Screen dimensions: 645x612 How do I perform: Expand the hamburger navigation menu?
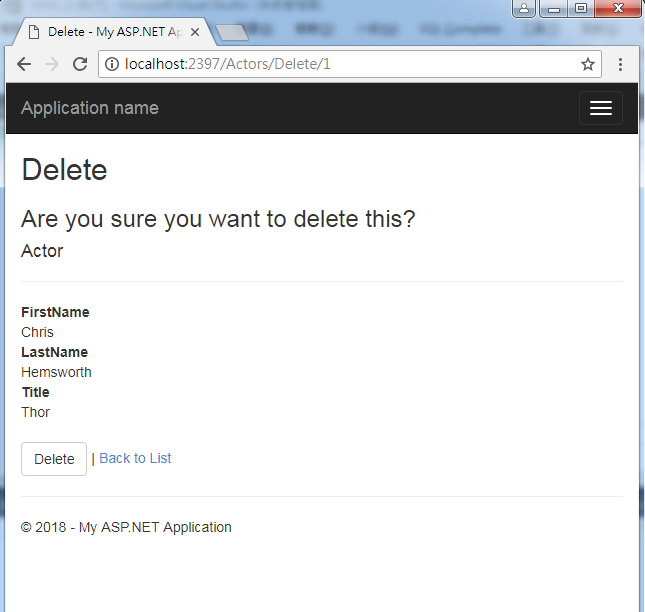click(x=600, y=108)
